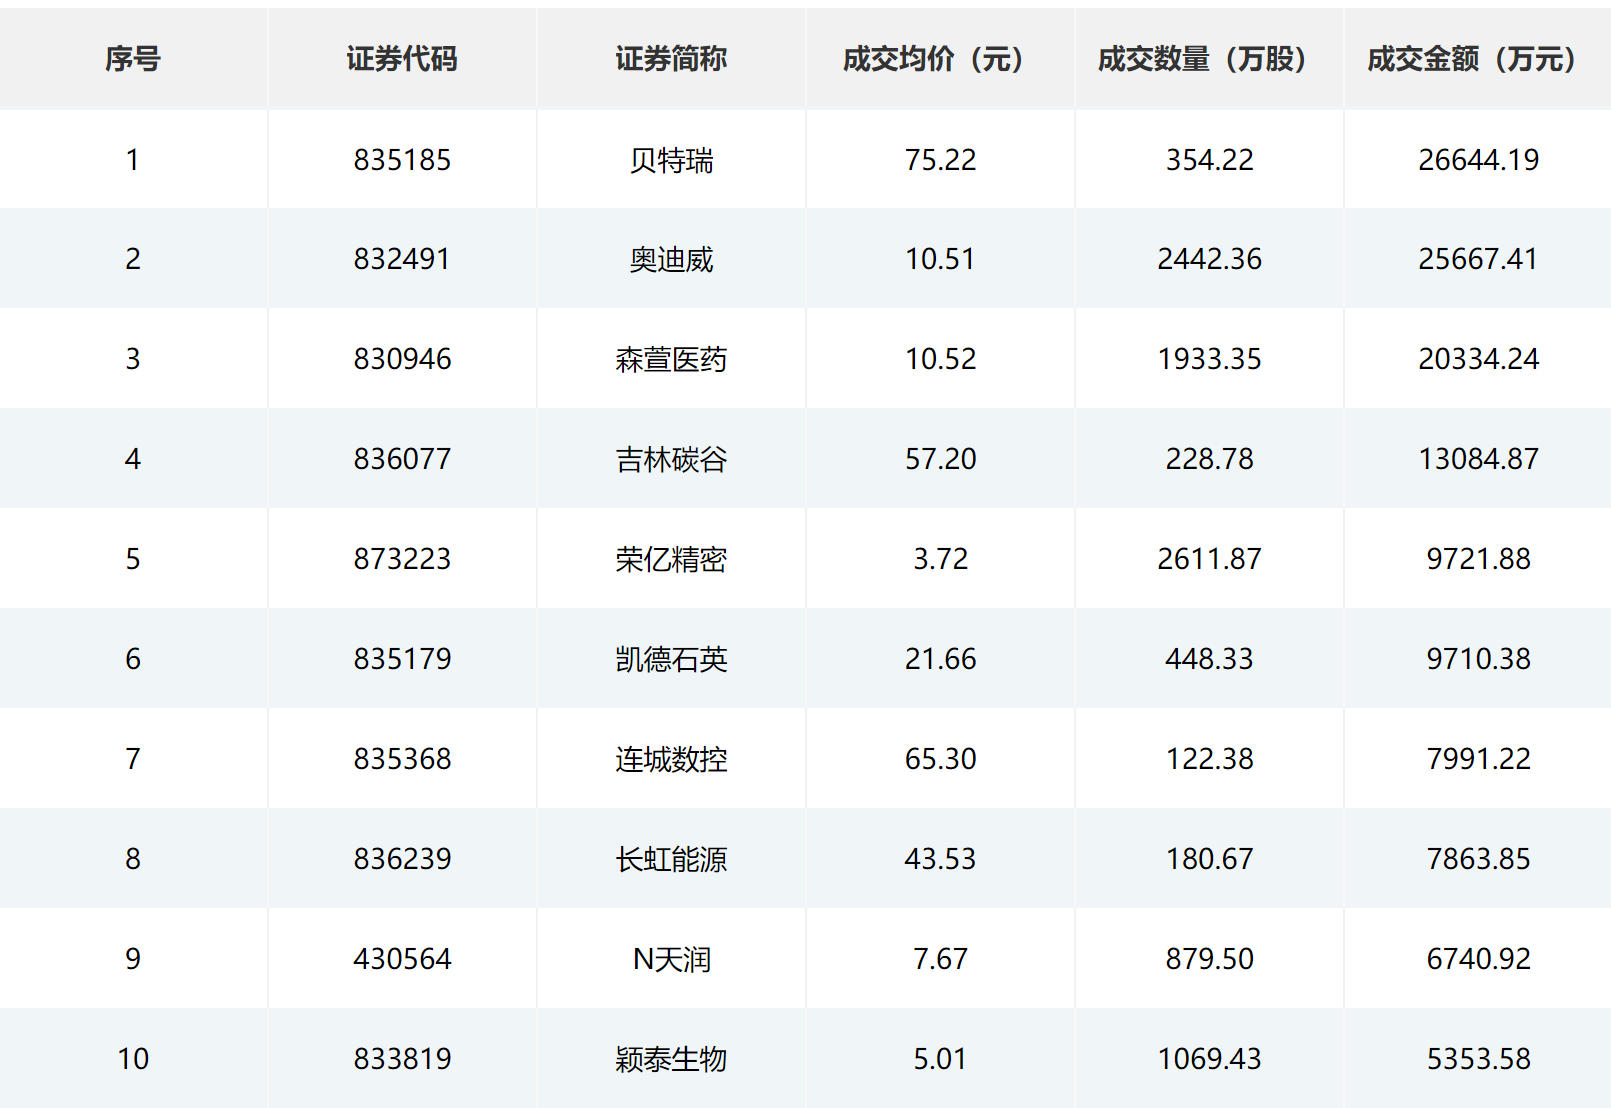The height and width of the screenshot is (1108, 1611).
Task: Click volume value 1069.43
Action: 1209,1059
